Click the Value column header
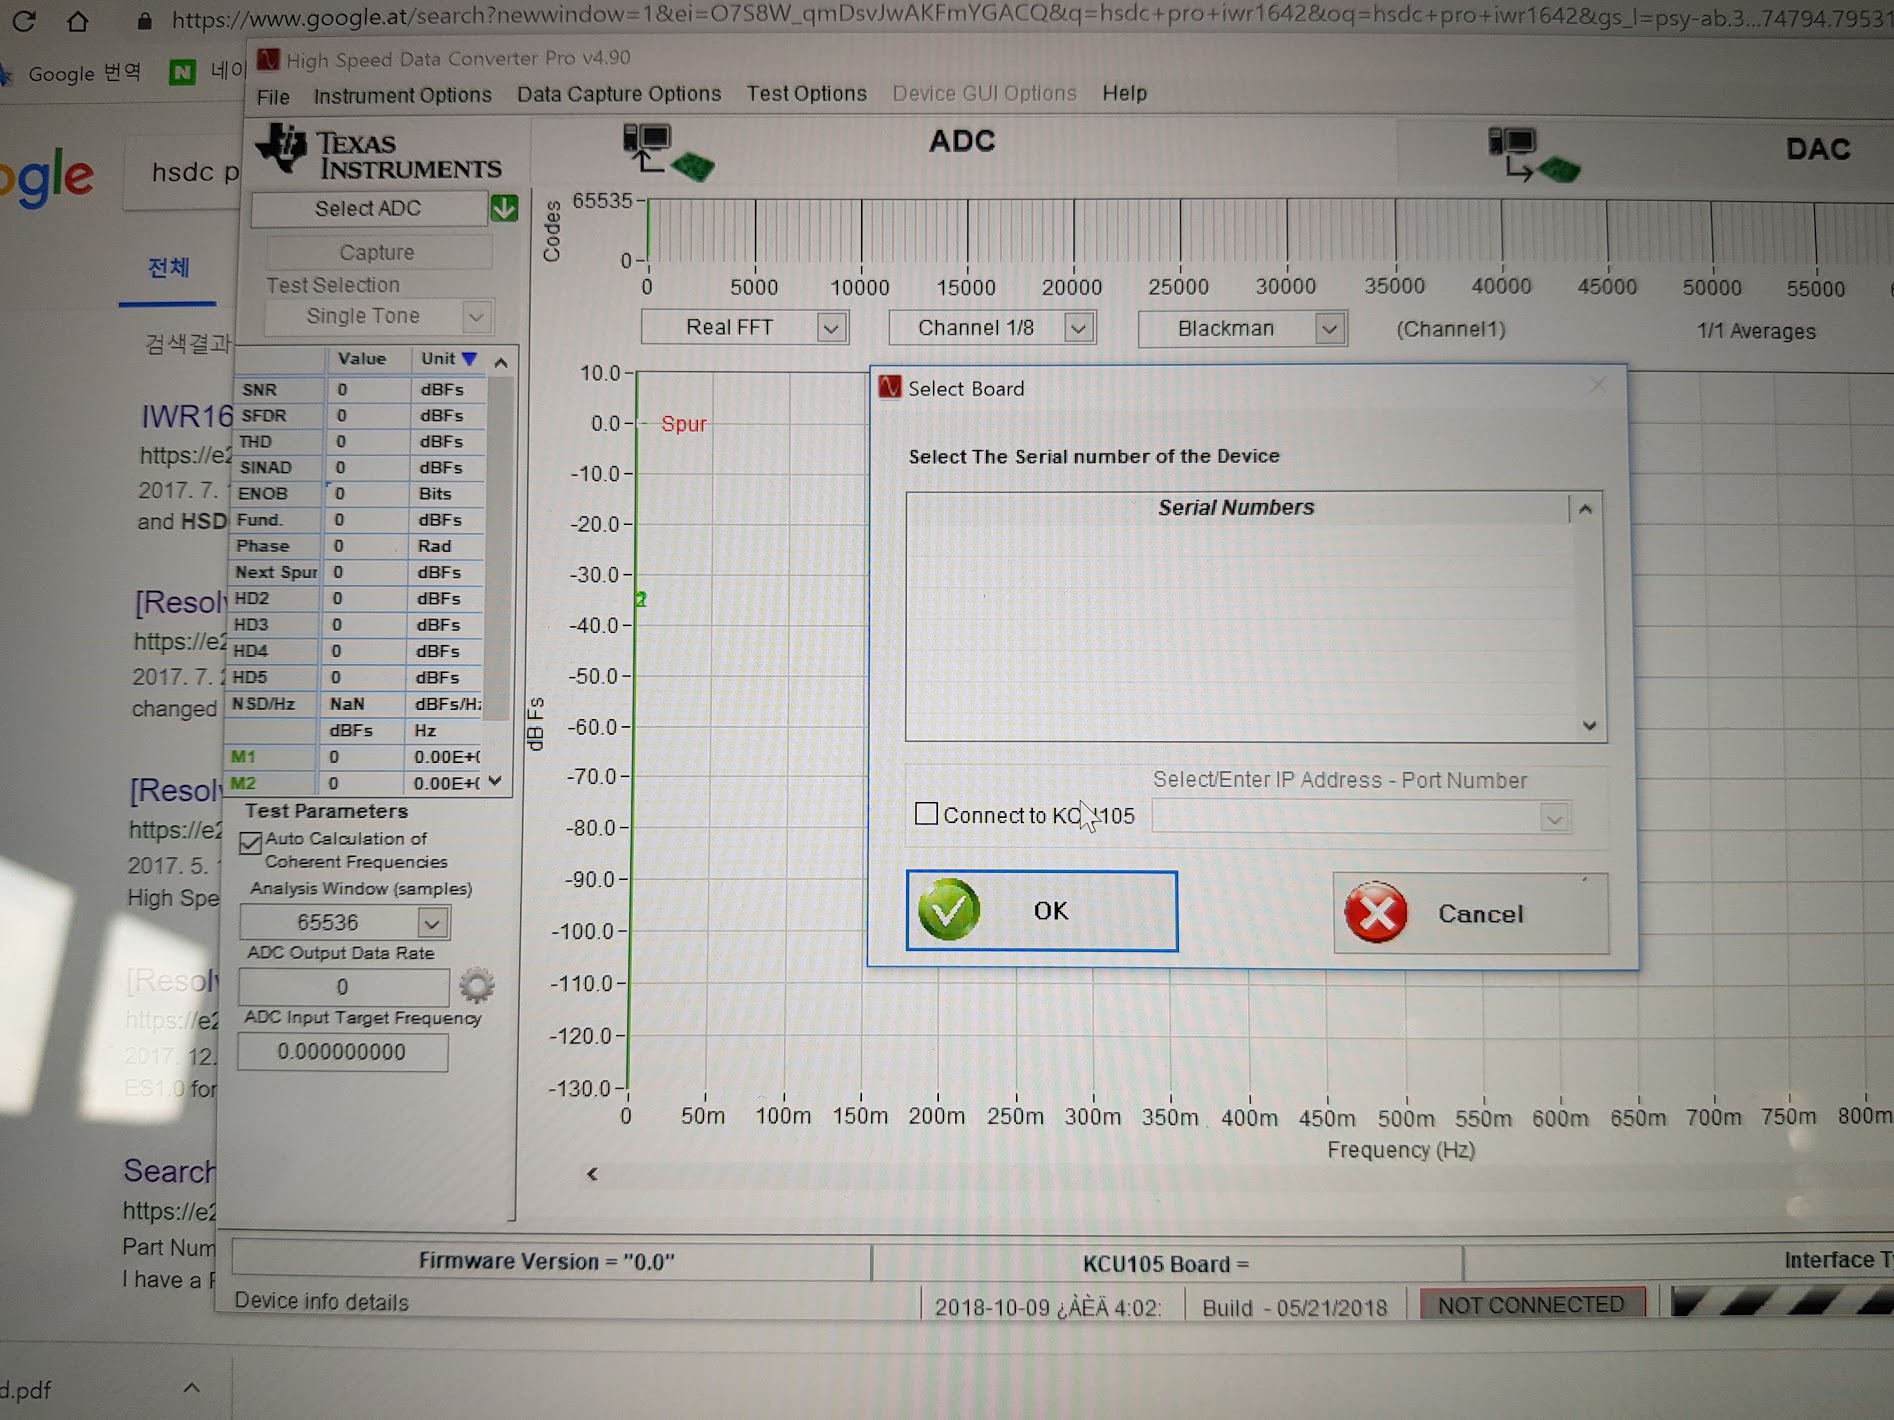Viewport: 1894px width, 1420px height. click(362, 358)
